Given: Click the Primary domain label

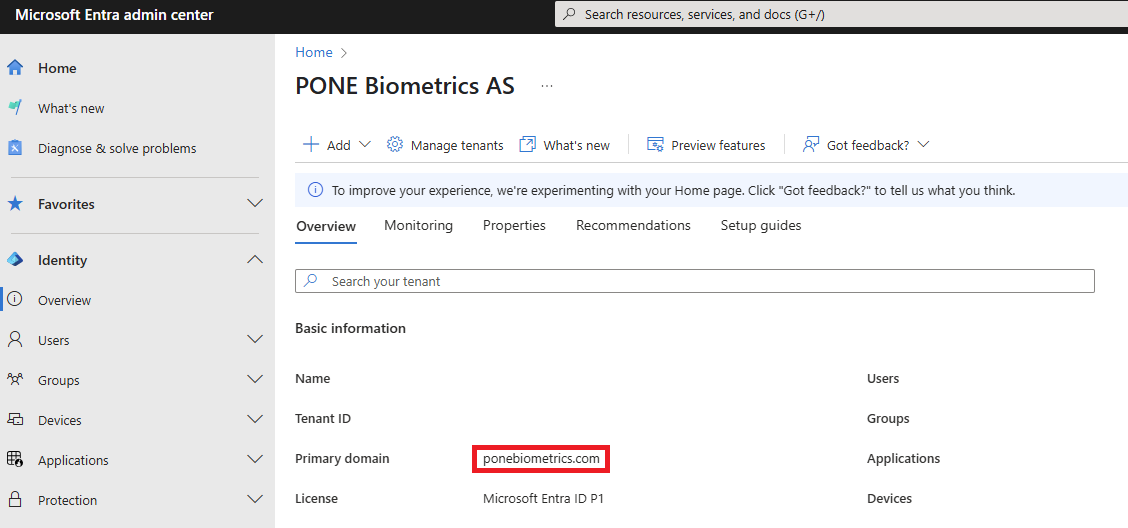Looking at the screenshot, I should point(342,458).
